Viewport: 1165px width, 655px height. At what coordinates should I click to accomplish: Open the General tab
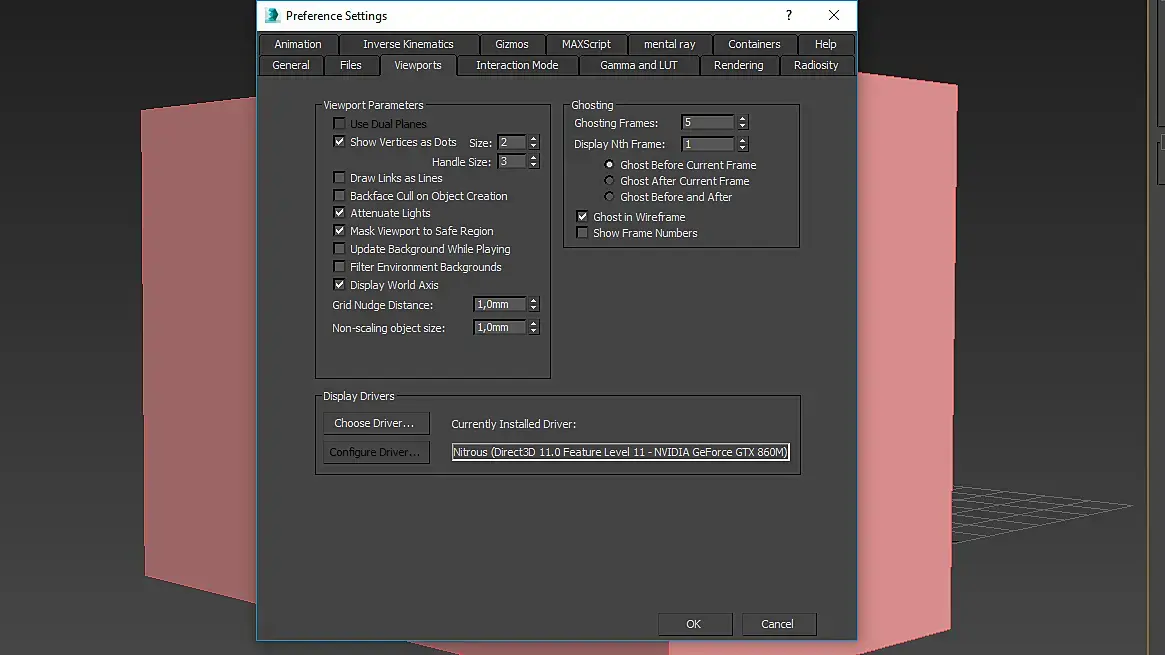[x=291, y=65]
